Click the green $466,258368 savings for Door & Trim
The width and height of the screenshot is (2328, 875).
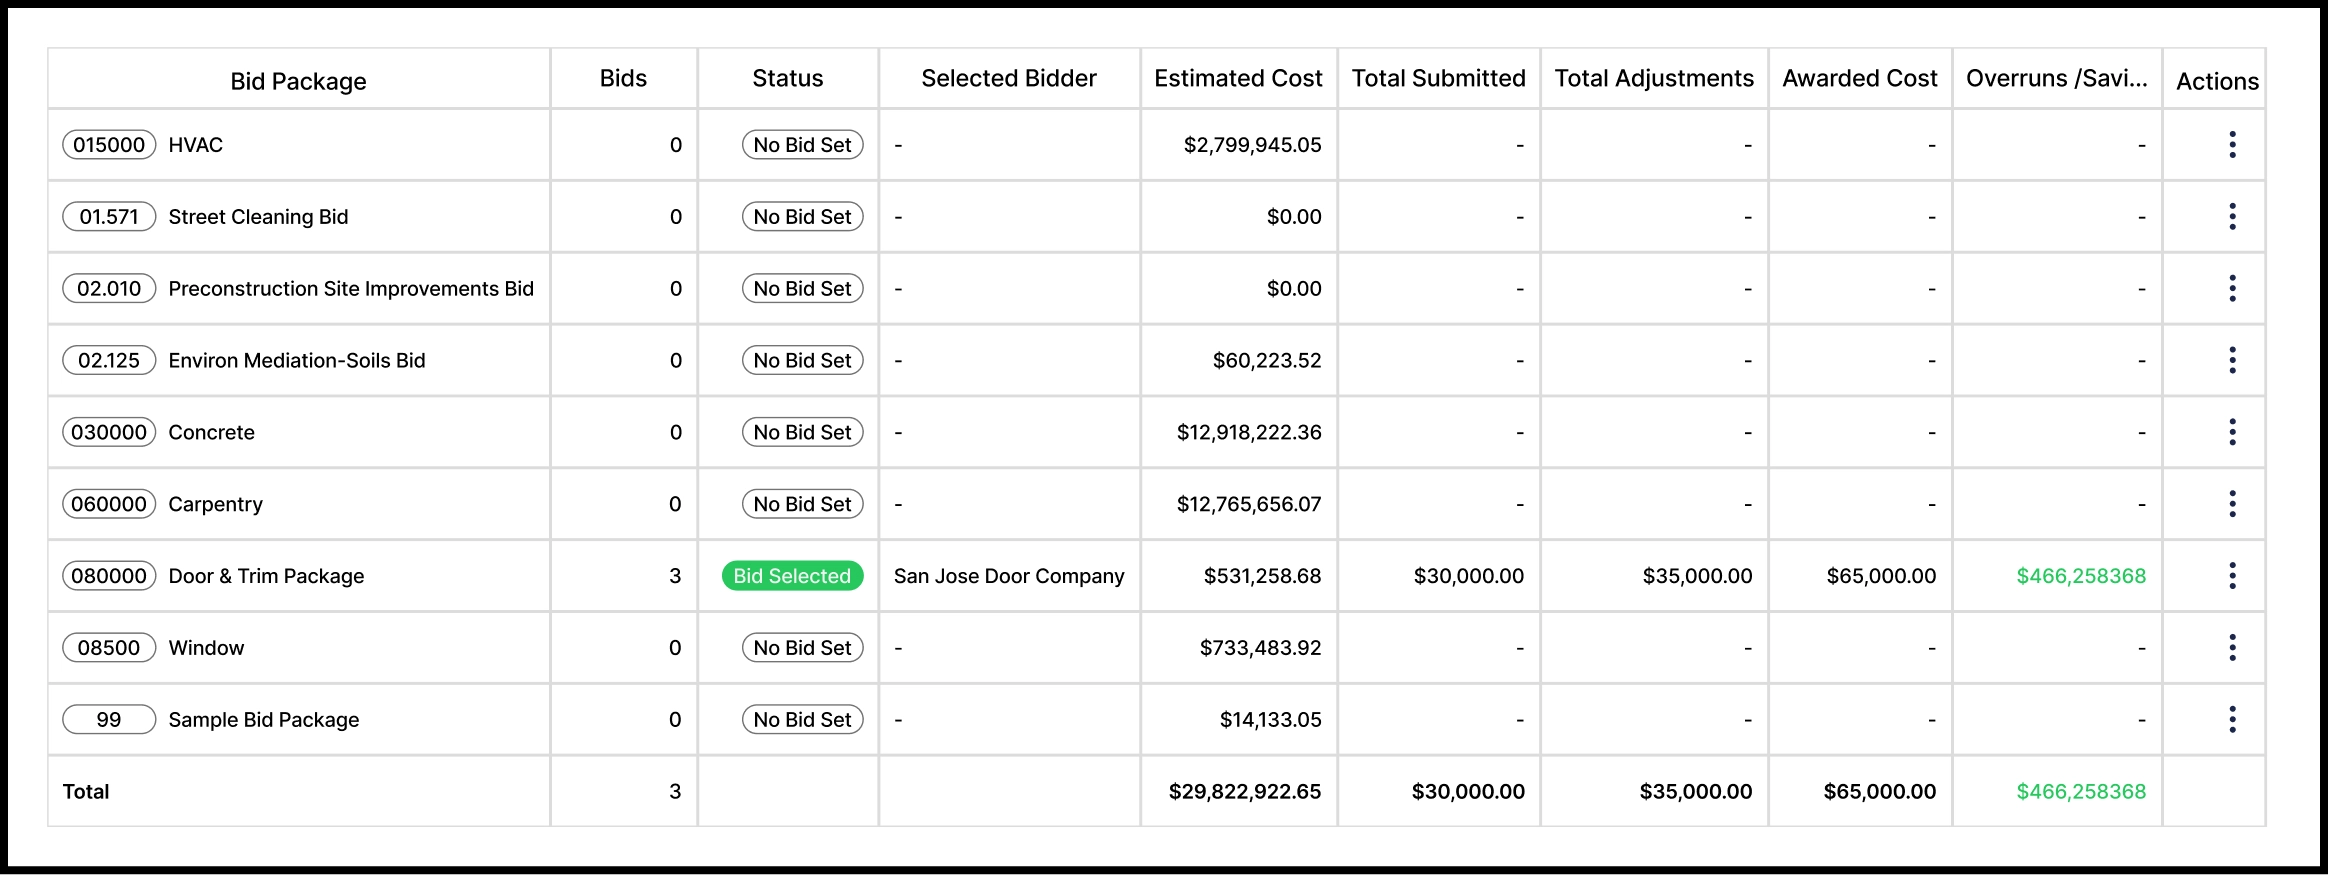pos(2081,576)
